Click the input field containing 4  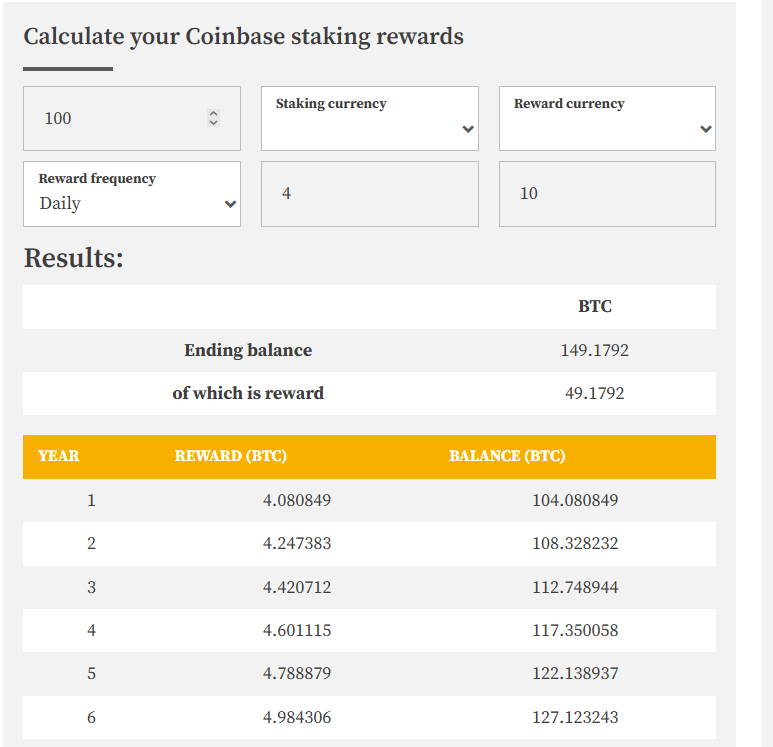coord(370,194)
